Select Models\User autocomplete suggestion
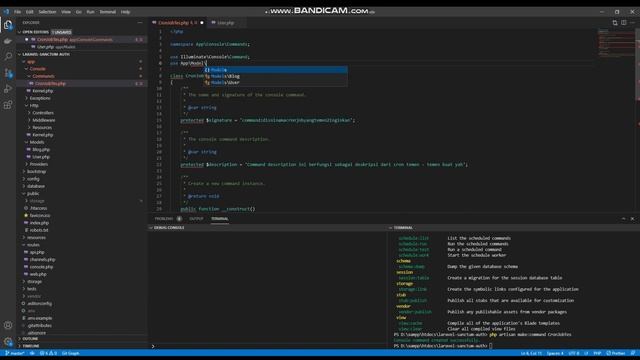Screen dimensions: 640x360 point(276,82)
